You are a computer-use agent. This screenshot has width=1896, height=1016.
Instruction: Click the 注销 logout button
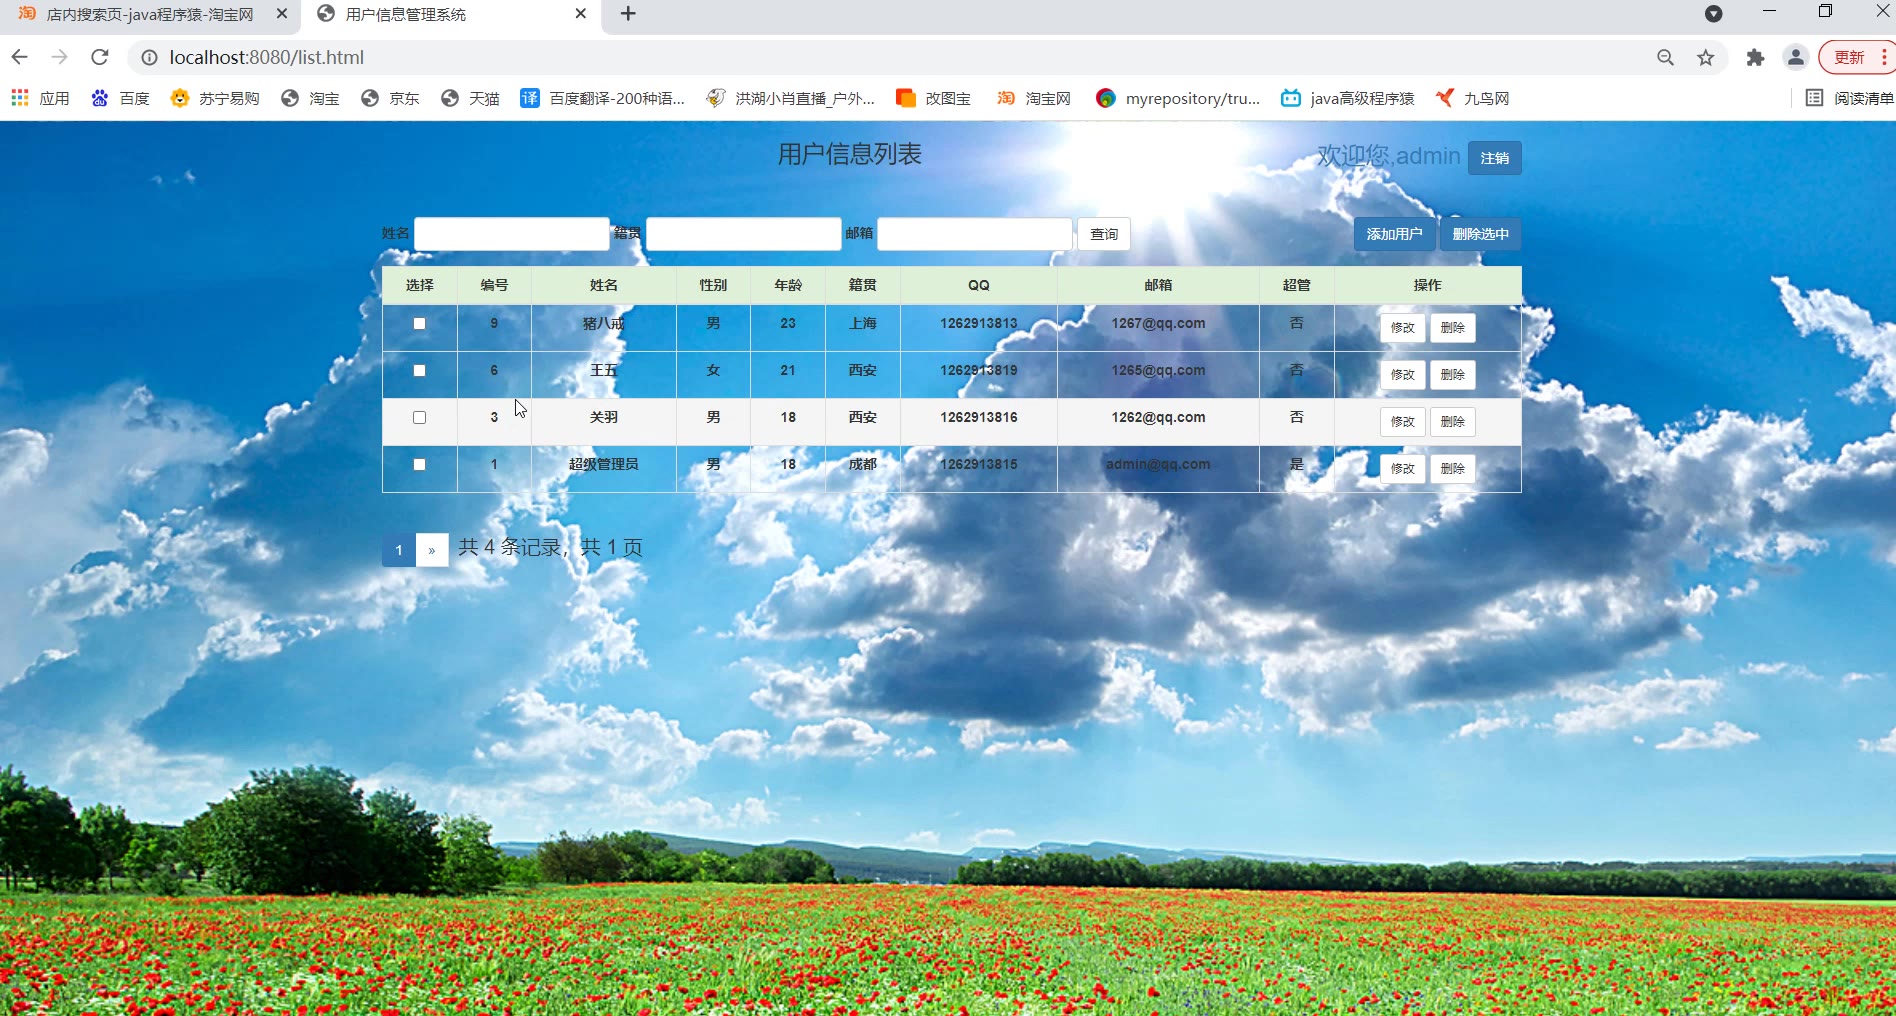1495,158
